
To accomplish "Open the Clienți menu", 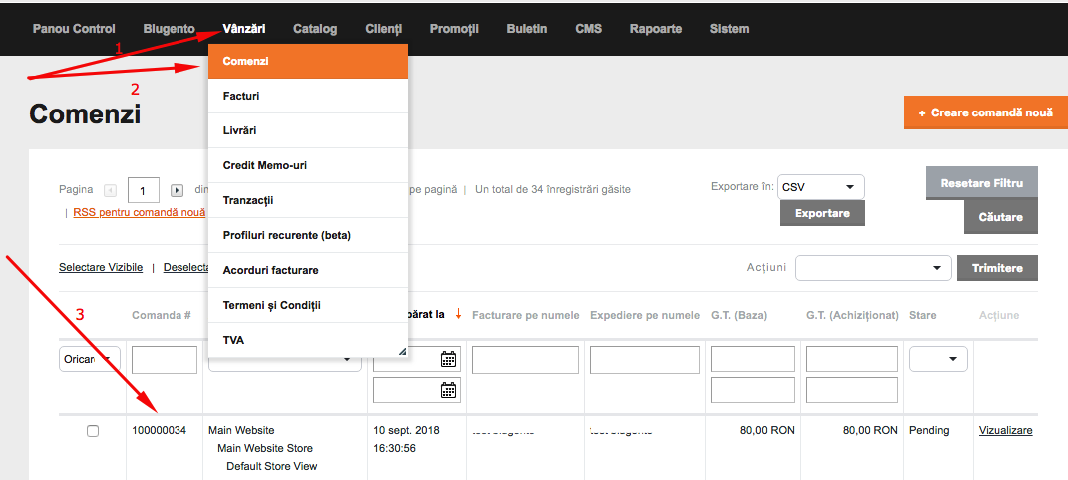I will (383, 29).
